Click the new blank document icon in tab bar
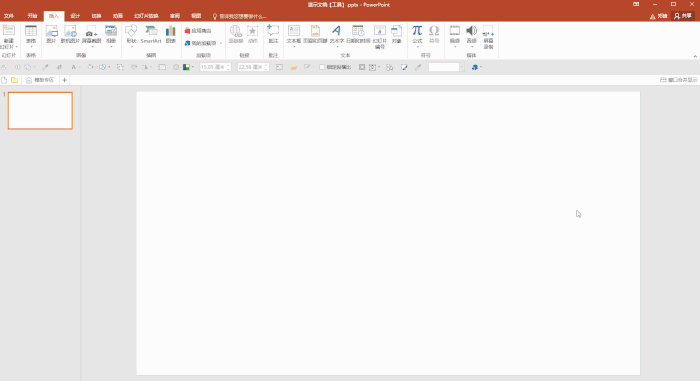Image resolution: width=700 pixels, height=381 pixels. [x=4, y=80]
